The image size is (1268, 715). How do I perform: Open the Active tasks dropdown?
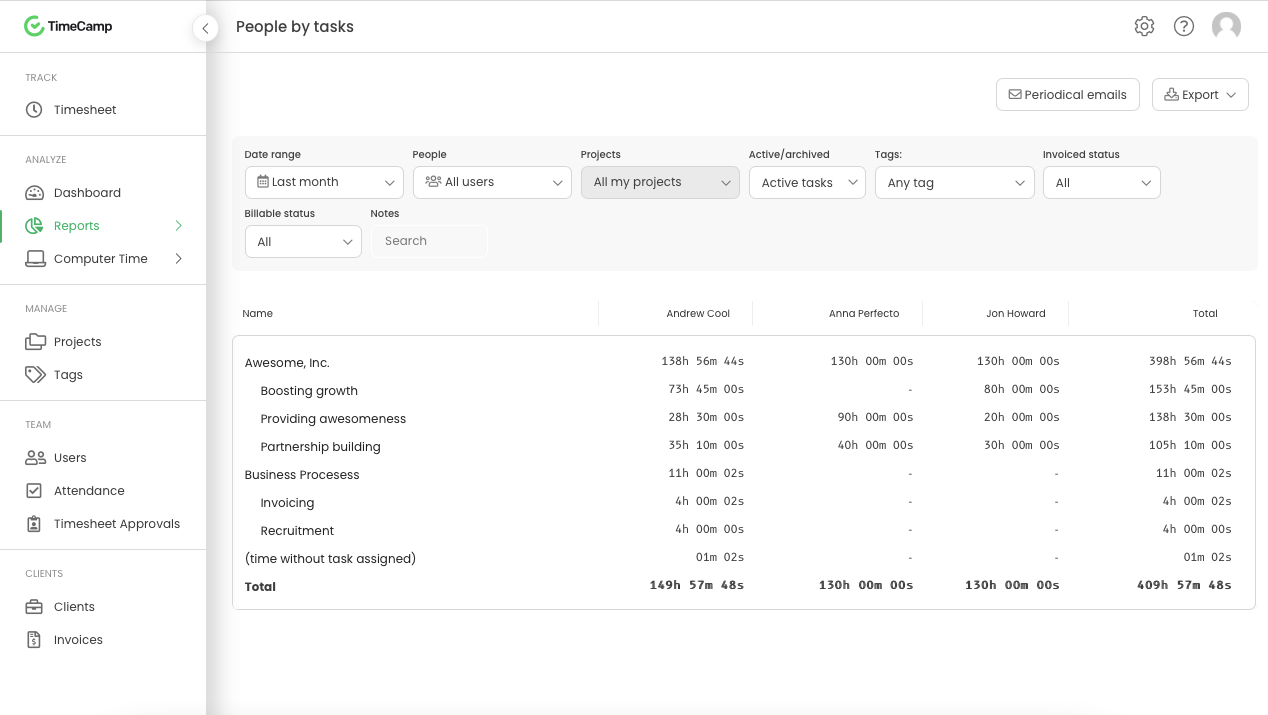point(807,183)
